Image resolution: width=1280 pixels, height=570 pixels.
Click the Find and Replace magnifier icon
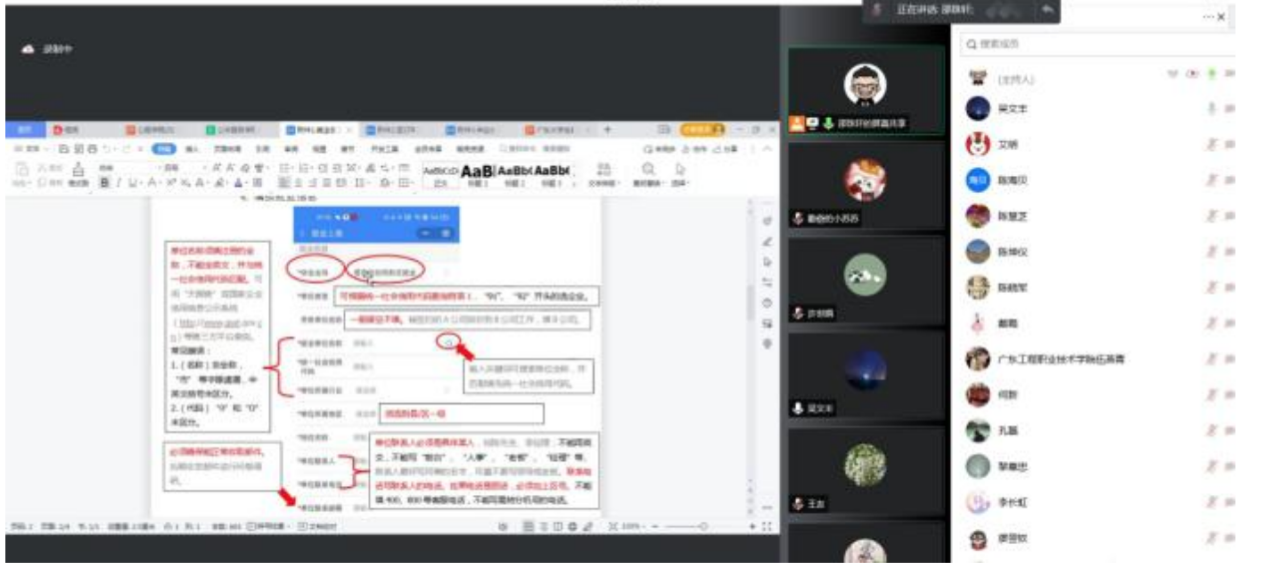(x=649, y=170)
